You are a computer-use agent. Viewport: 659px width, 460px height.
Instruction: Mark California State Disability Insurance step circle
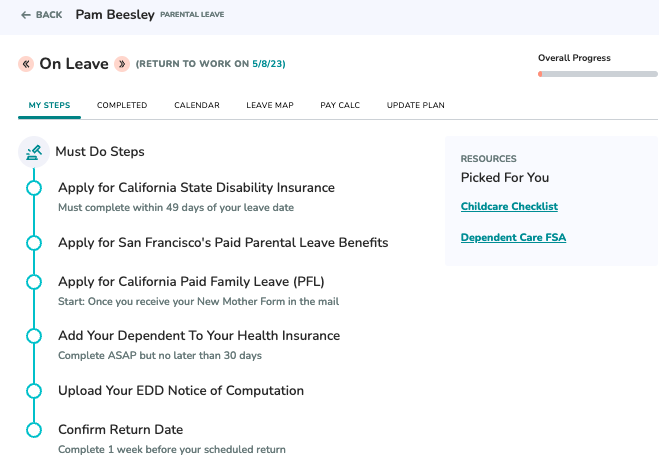(x=34, y=188)
